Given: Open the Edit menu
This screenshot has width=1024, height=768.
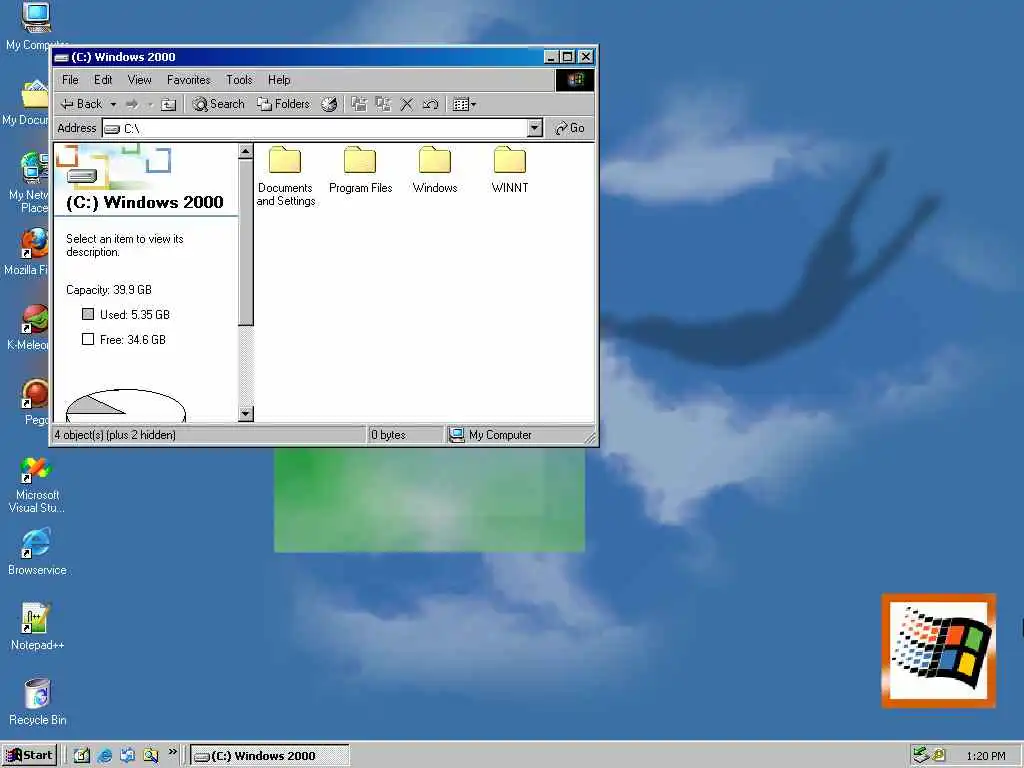Looking at the screenshot, I should pos(103,80).
